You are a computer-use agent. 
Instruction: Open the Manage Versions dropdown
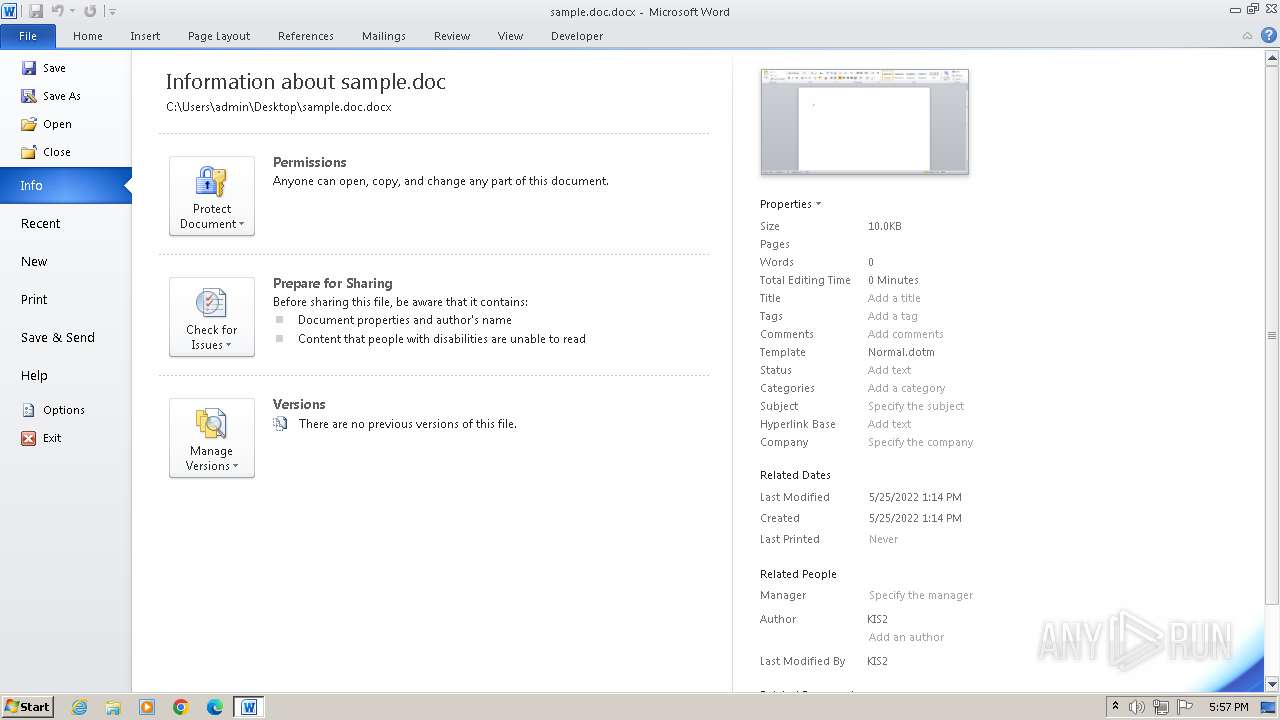tap(212, 438)
